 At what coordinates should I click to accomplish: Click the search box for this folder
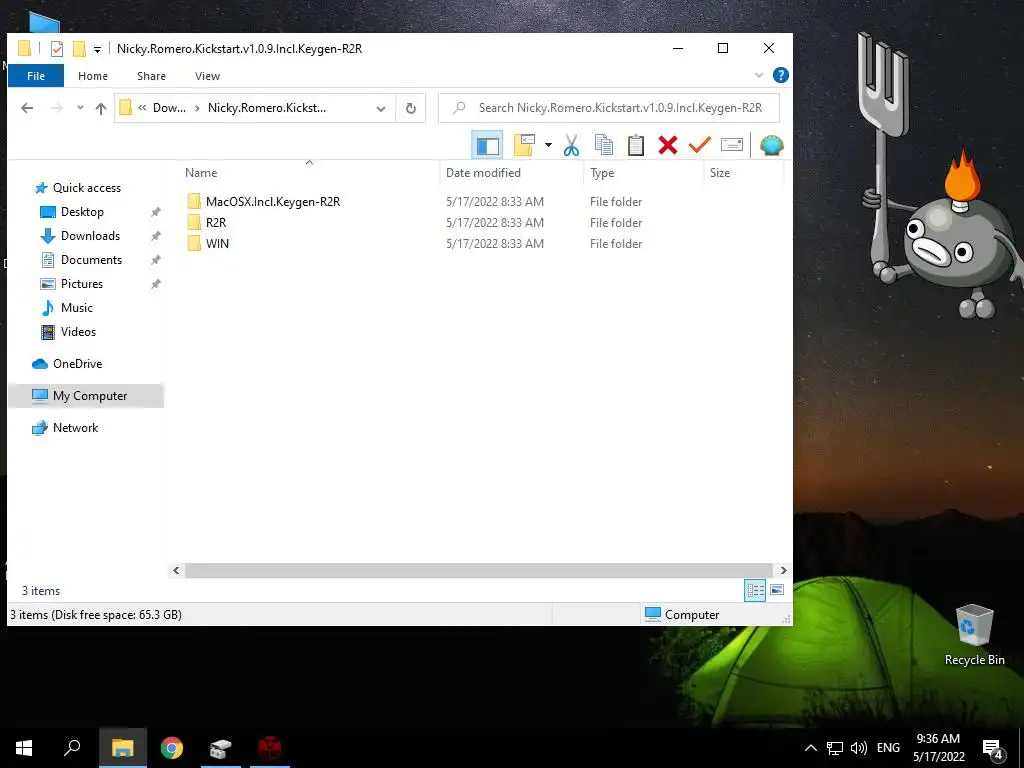(x=609, y=108)
